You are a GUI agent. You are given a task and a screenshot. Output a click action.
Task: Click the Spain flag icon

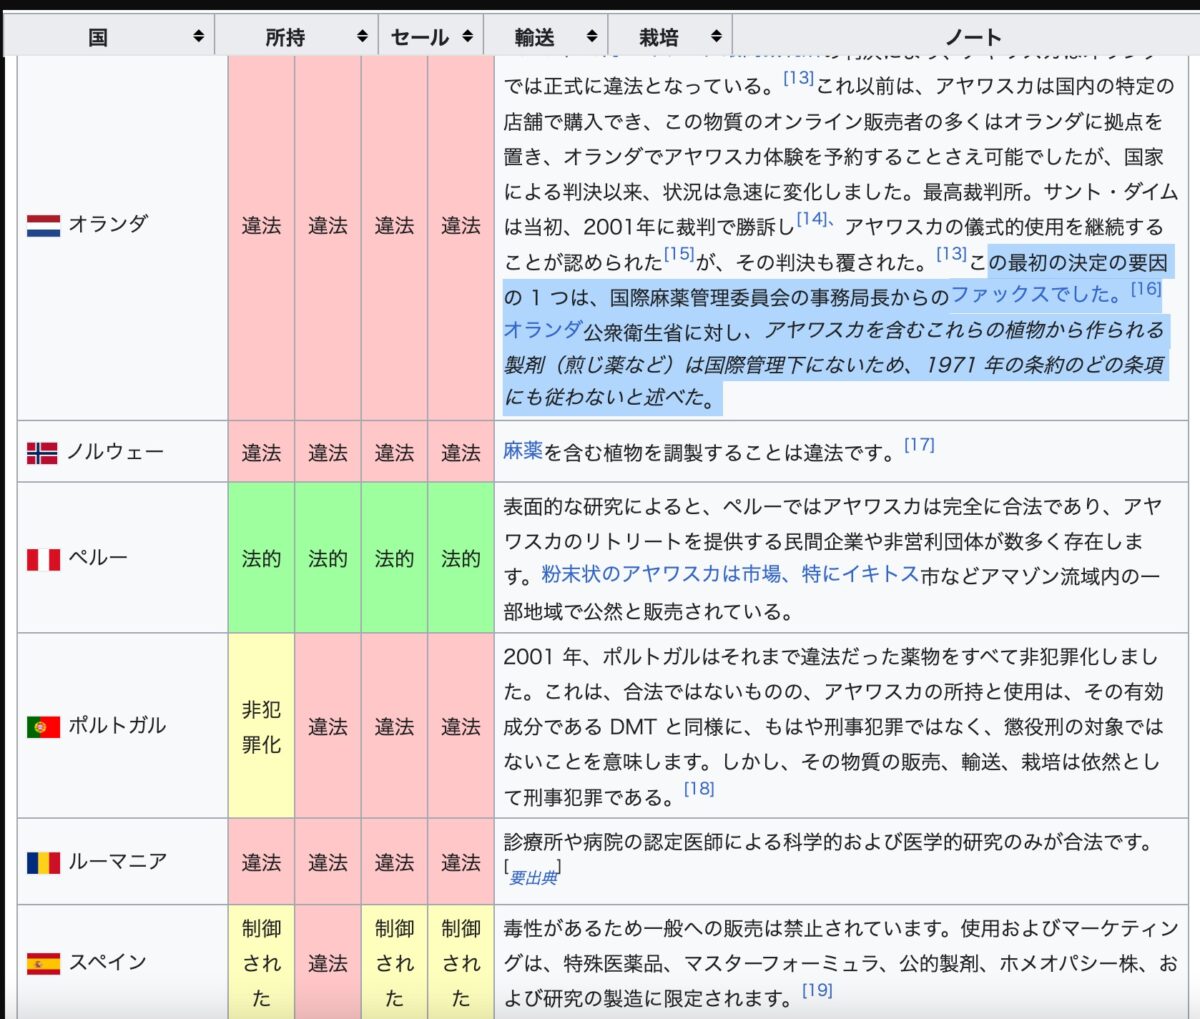click(x=43, y=964)
